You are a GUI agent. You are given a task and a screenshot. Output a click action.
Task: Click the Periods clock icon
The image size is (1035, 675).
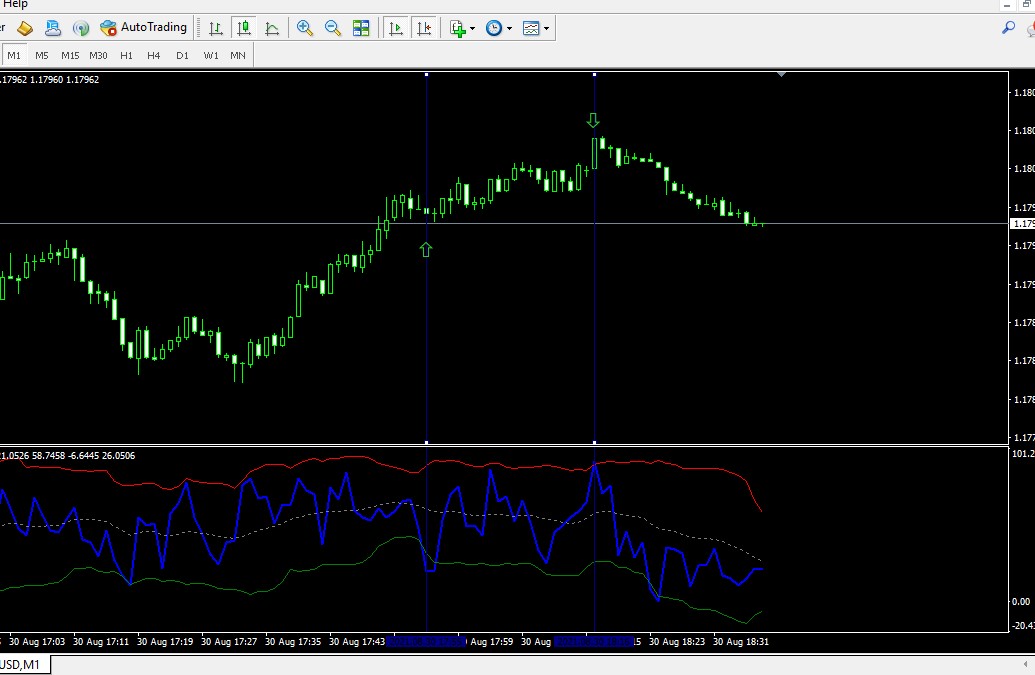pyautogui.click(x=494, y=28)
